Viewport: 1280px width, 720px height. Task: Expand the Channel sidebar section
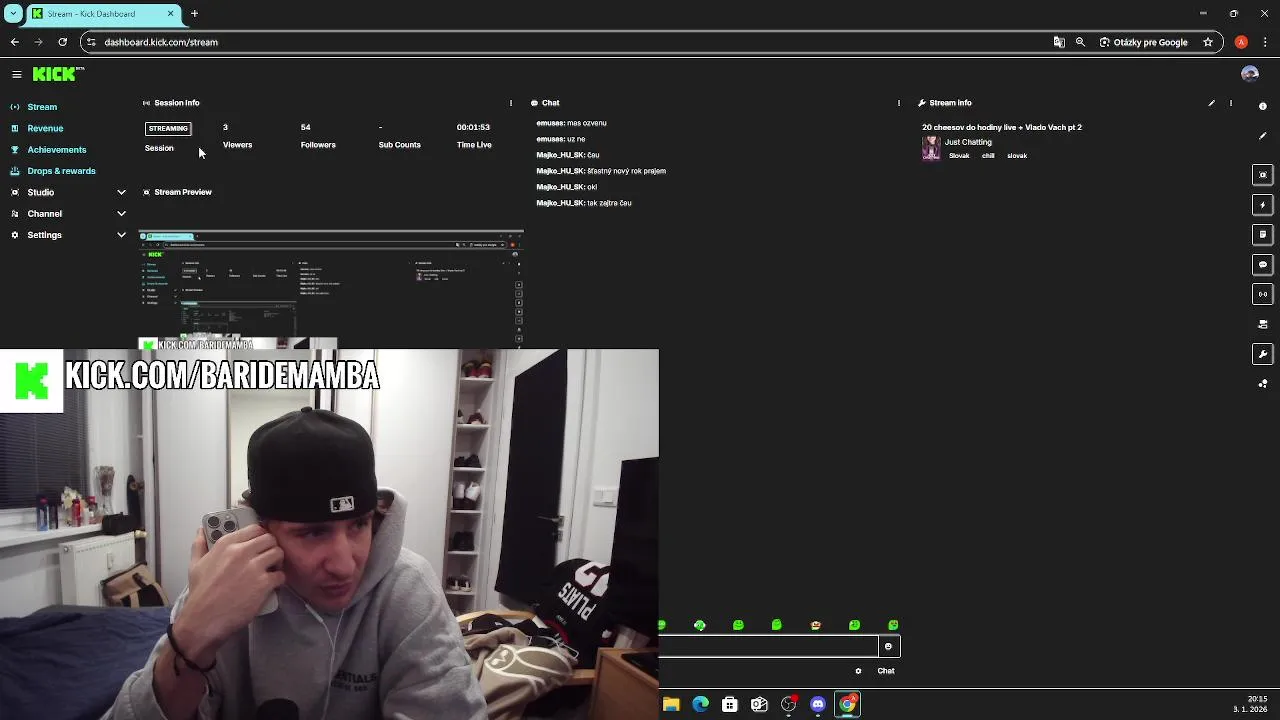pyautogui.click(x=121, y=214)
